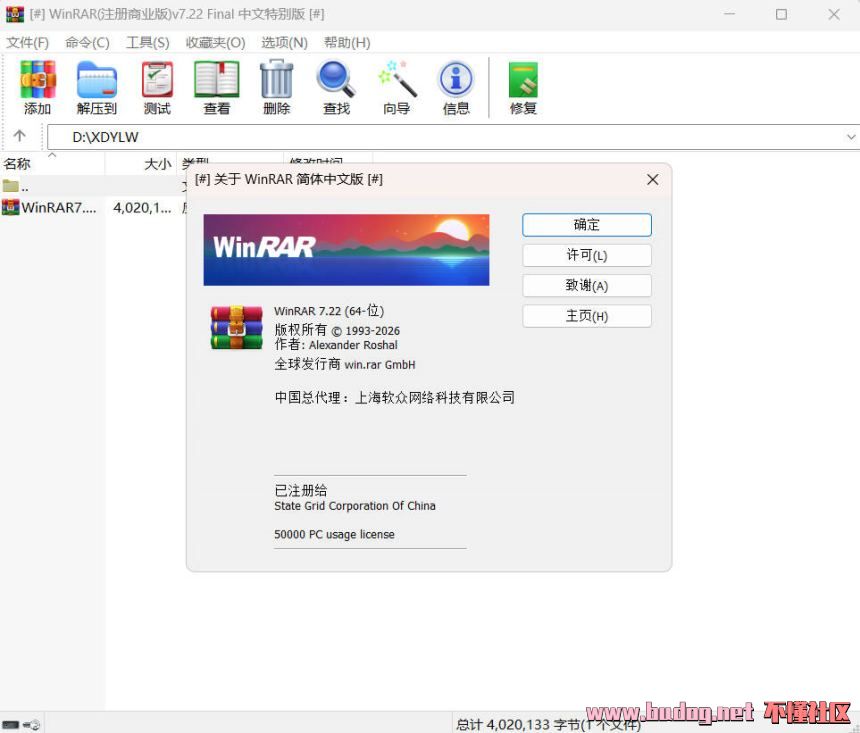The width and height of the screenshot is (860, 733).
Task: Open the Commands (命令) menu
Action: [x=87, y=43]
